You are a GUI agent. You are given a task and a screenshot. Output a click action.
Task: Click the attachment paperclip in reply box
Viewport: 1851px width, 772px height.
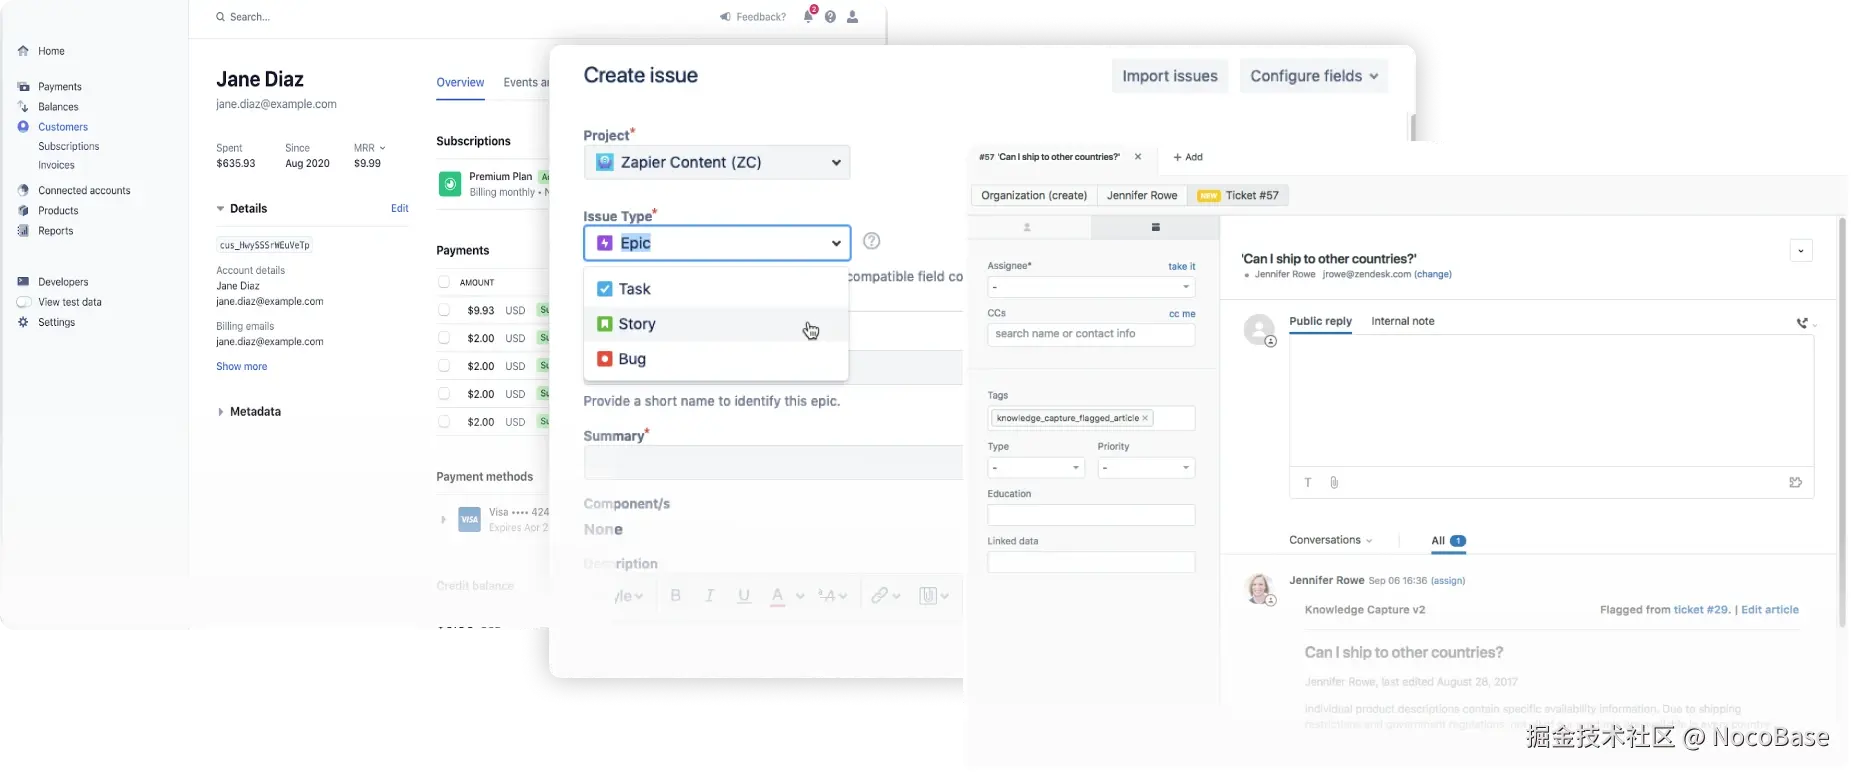click(x=1334, y=483)
